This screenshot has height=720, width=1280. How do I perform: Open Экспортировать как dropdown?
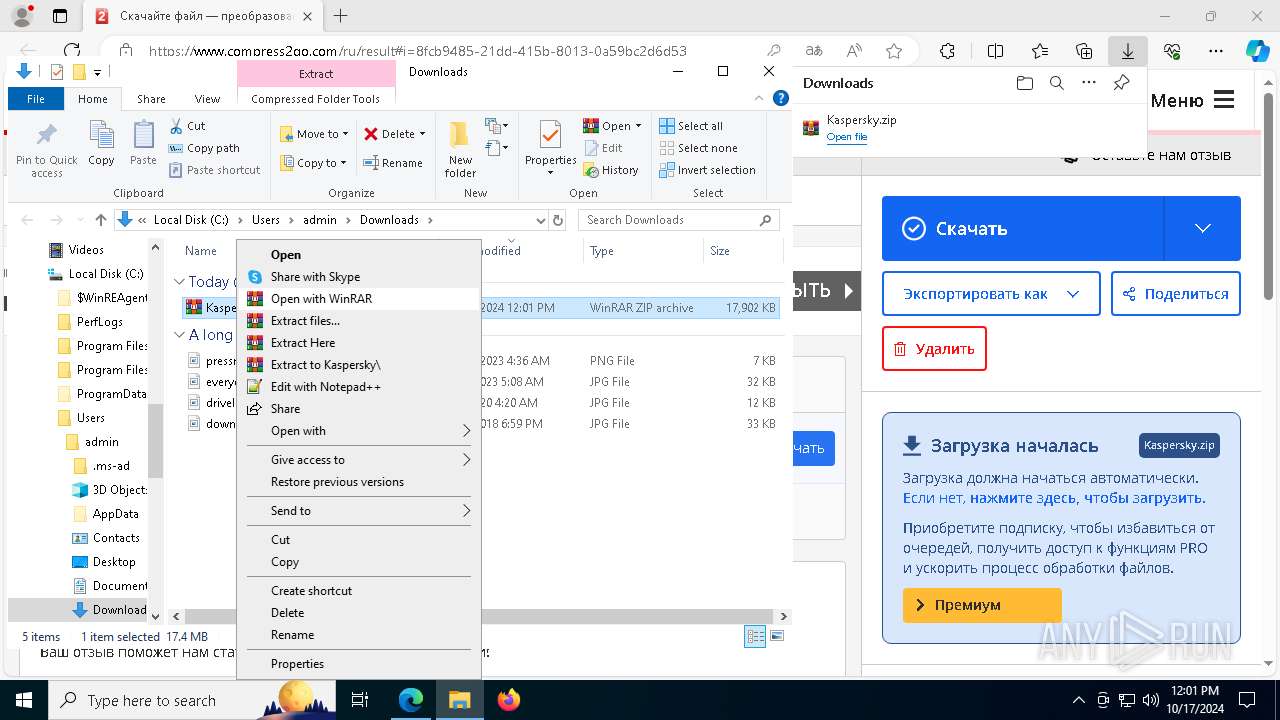click(991, 294)
